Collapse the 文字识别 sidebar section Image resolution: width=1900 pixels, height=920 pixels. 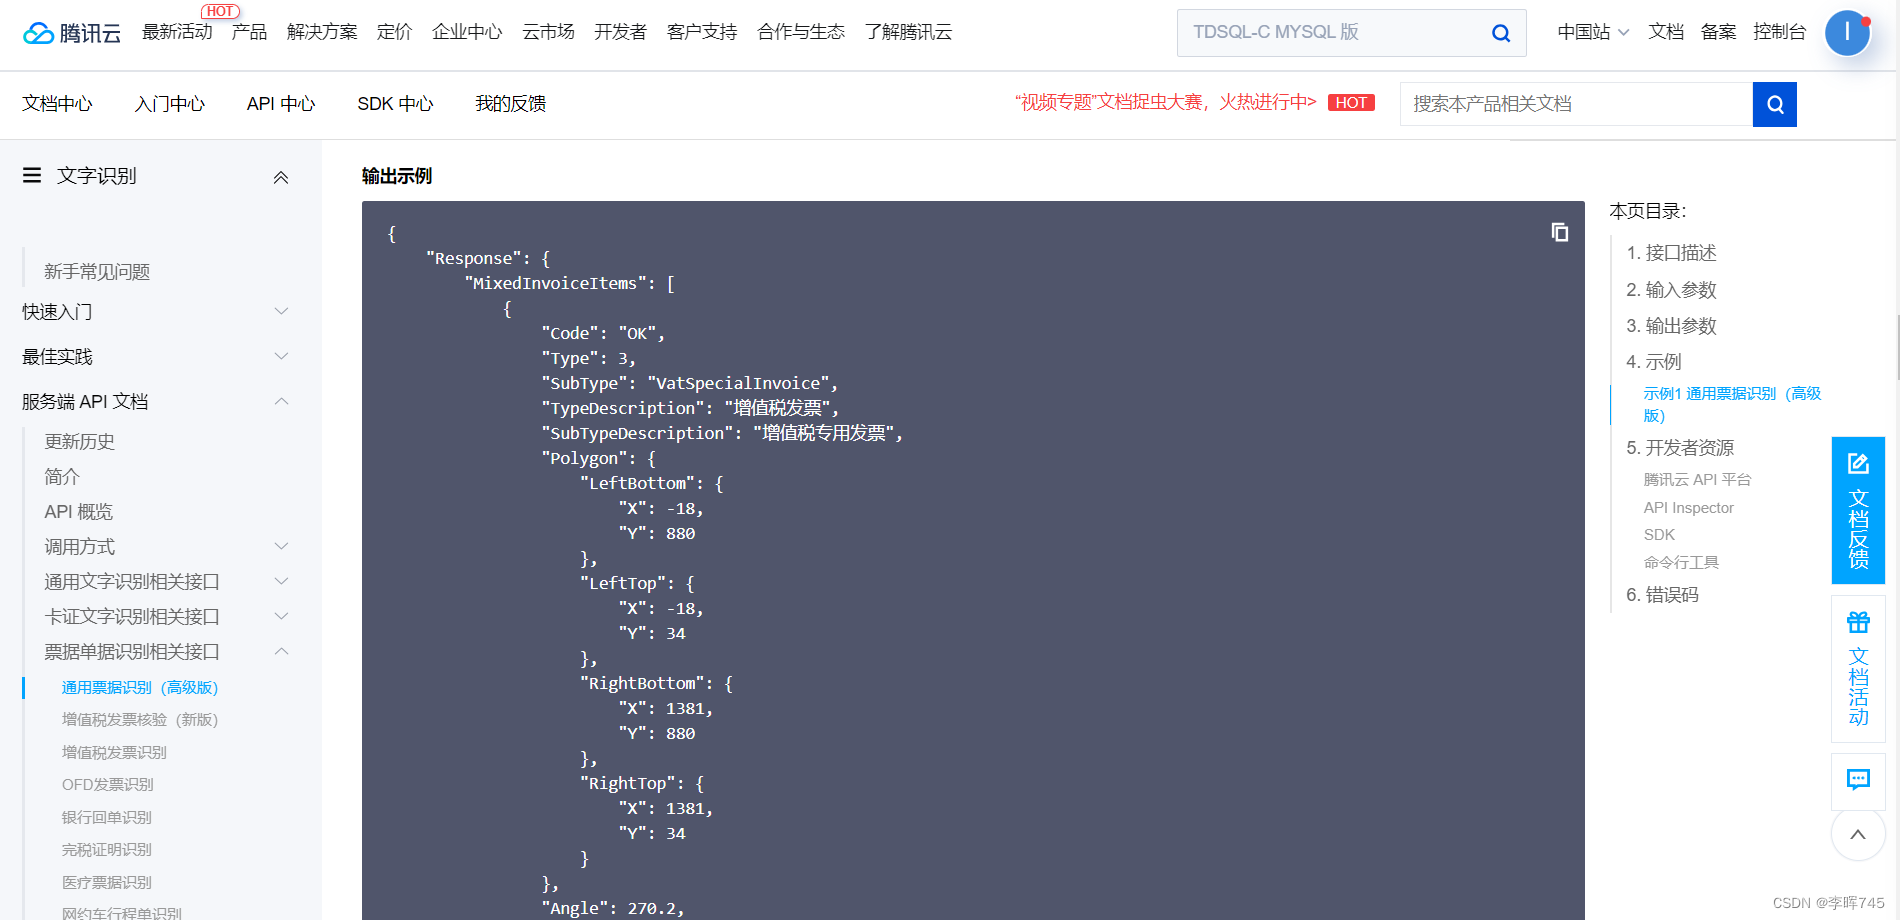click(x=281, y=177)
